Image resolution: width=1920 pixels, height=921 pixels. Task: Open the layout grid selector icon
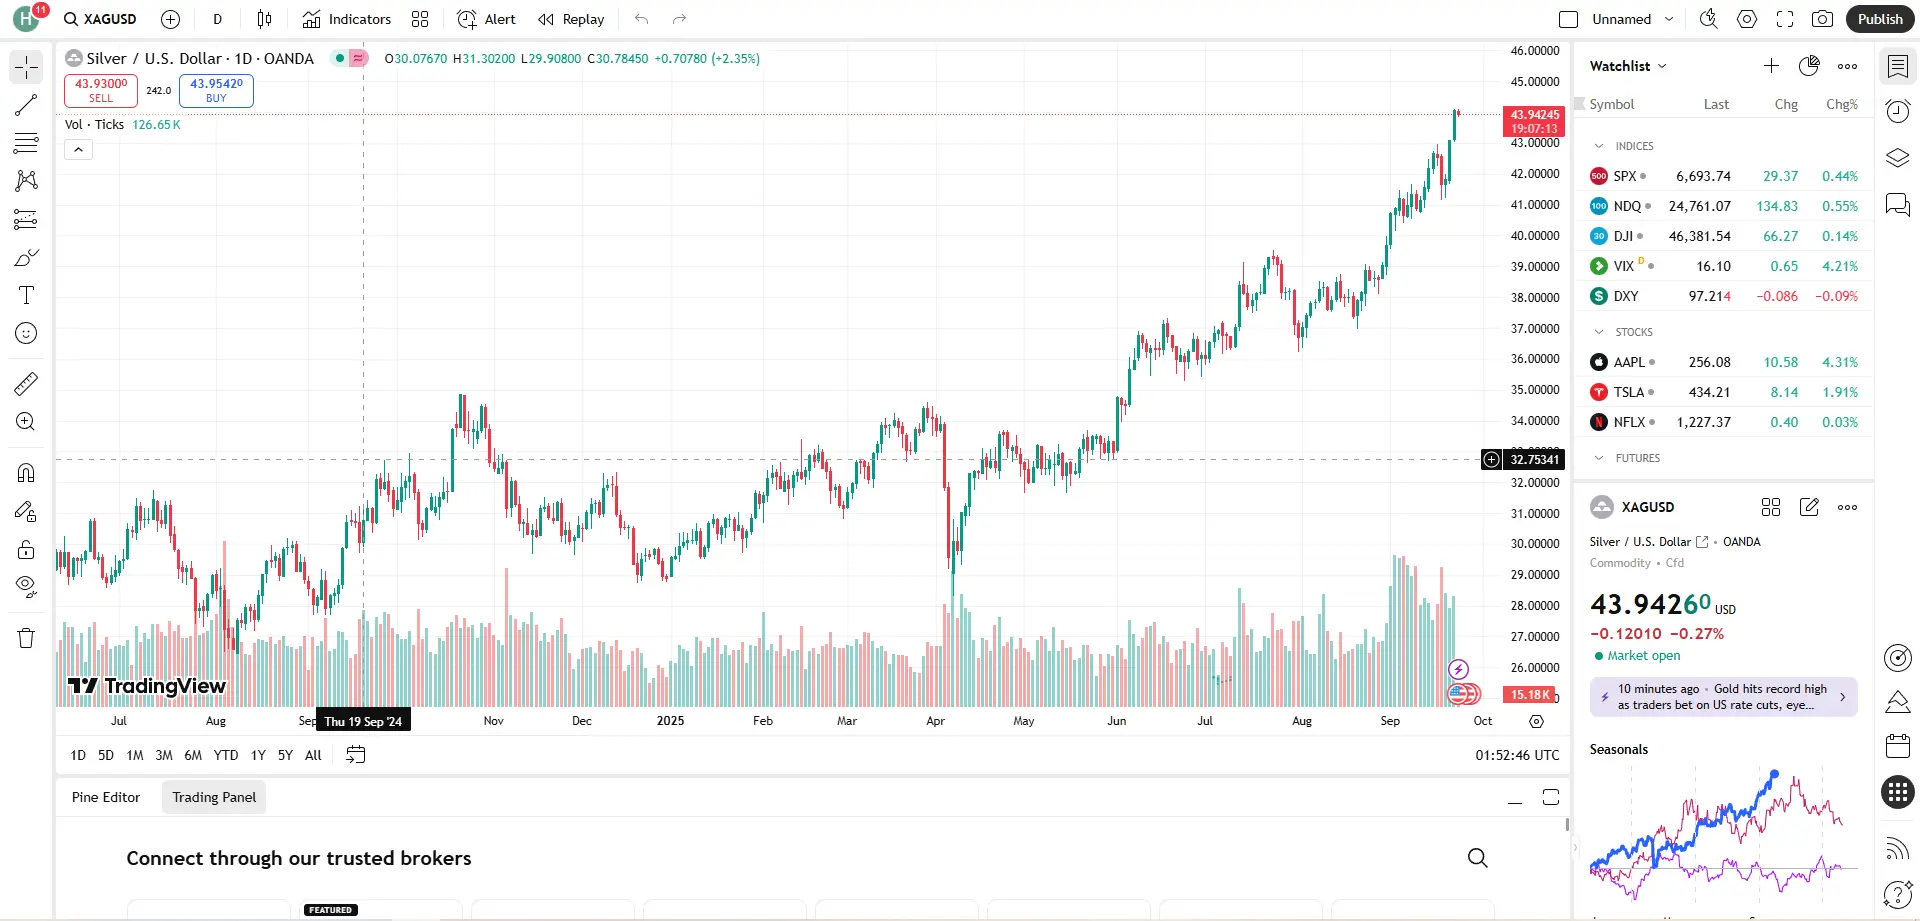(420, 19)
